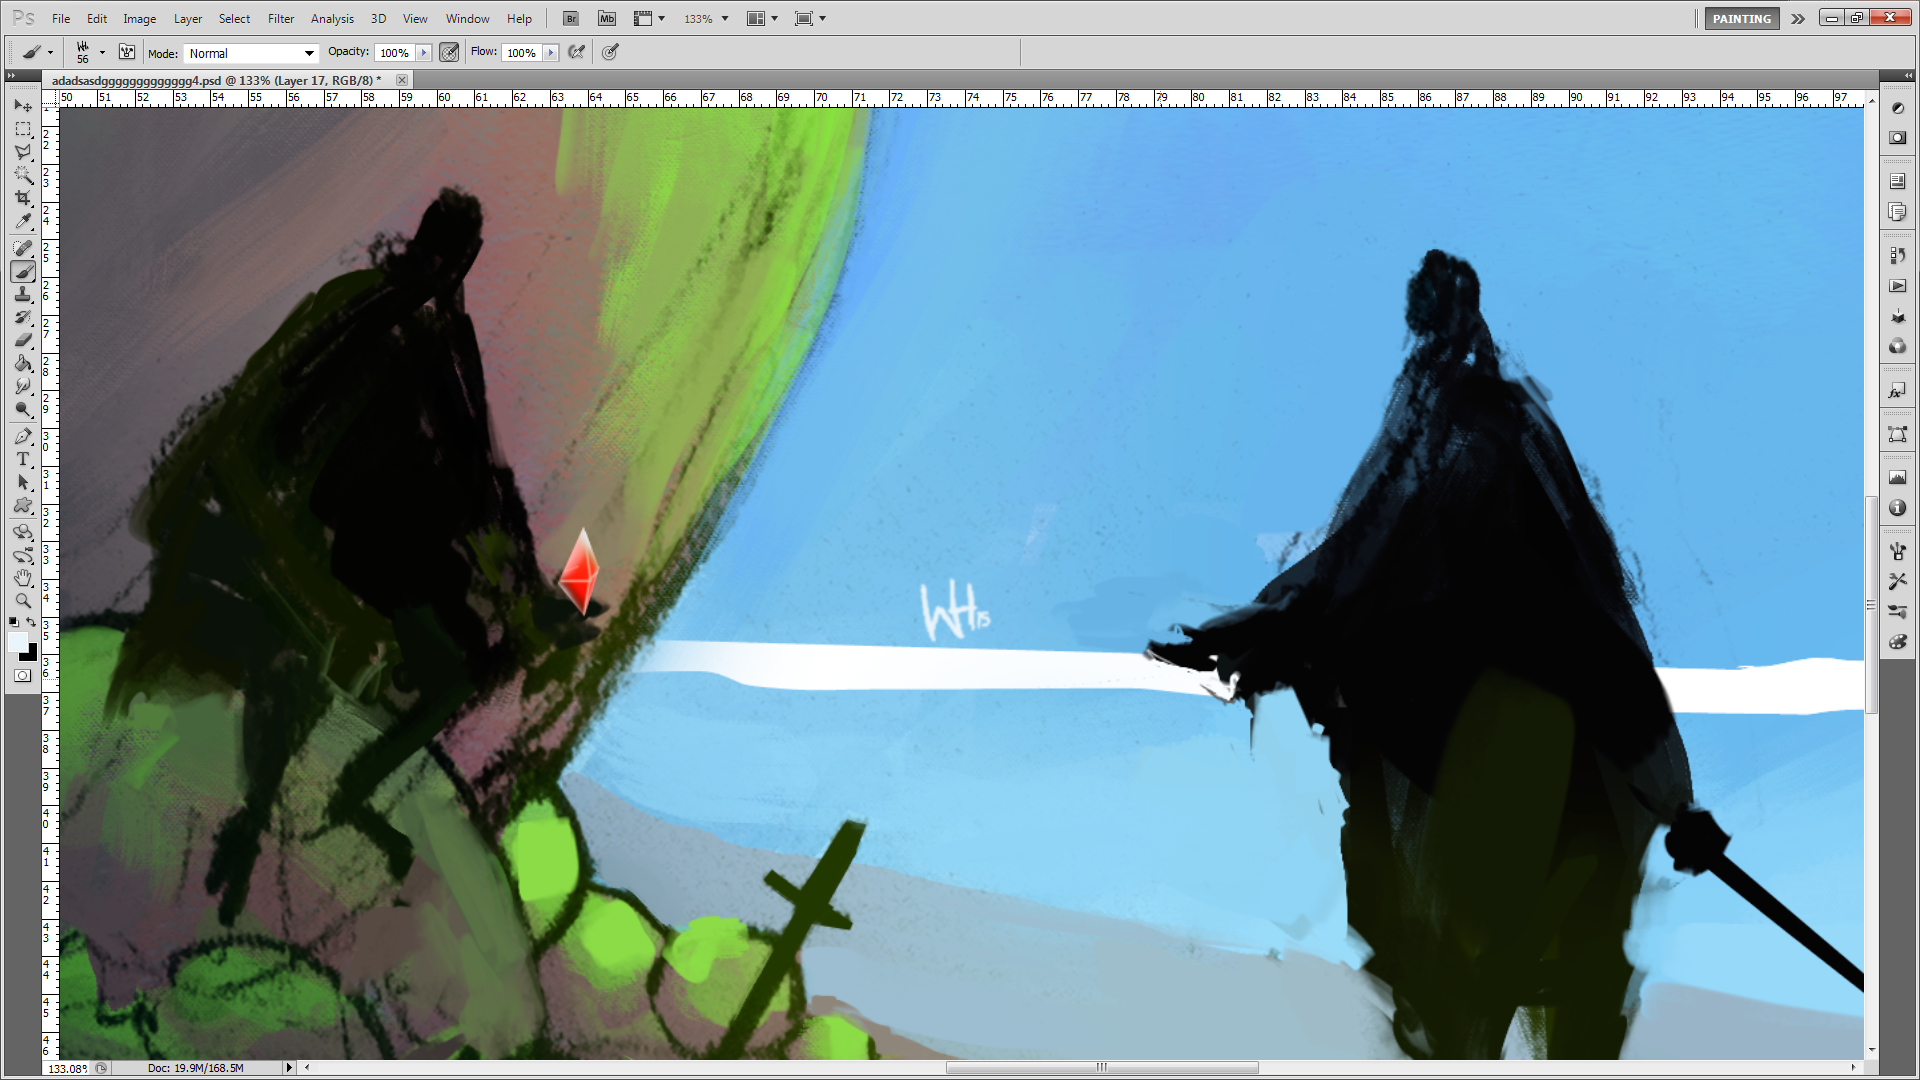Screen dimensions: 1920x1080
Task: Select the 3D Rotate tool
Action: 23,532
